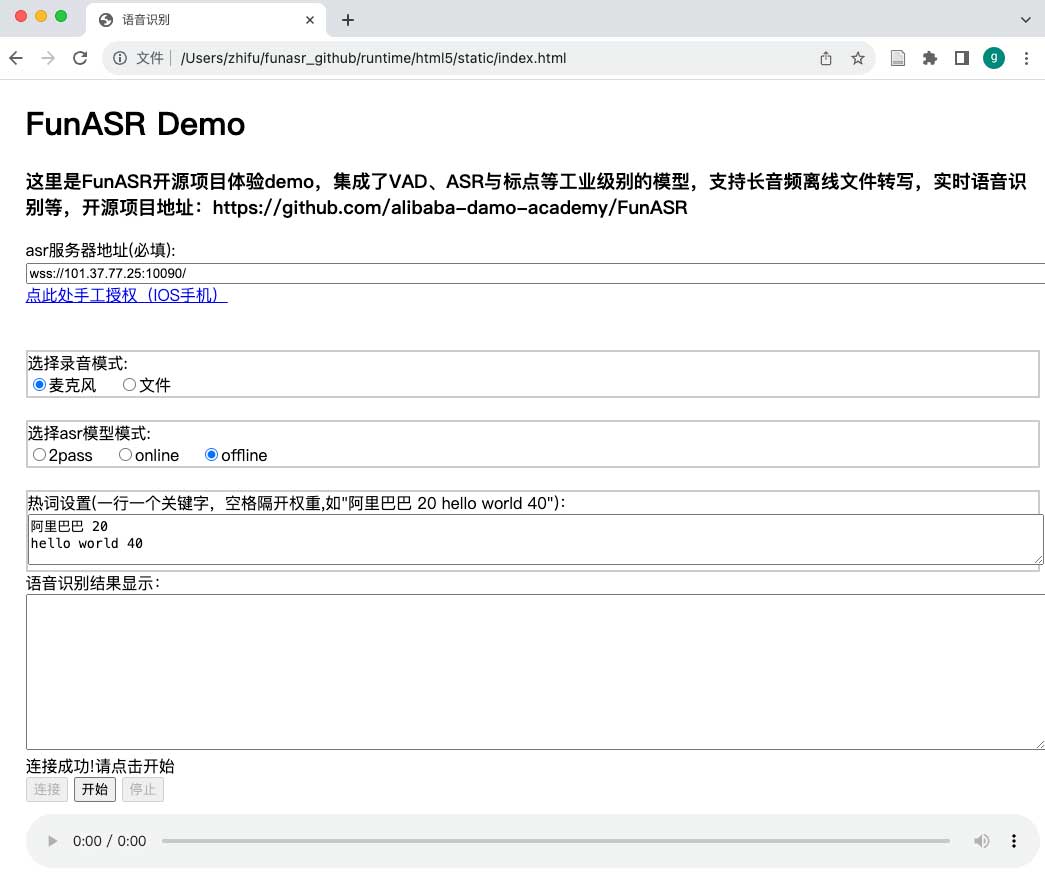This screenshot has height=895, width=1045.
Task: Expand the tab search chevron
Action: (1026, 20)
